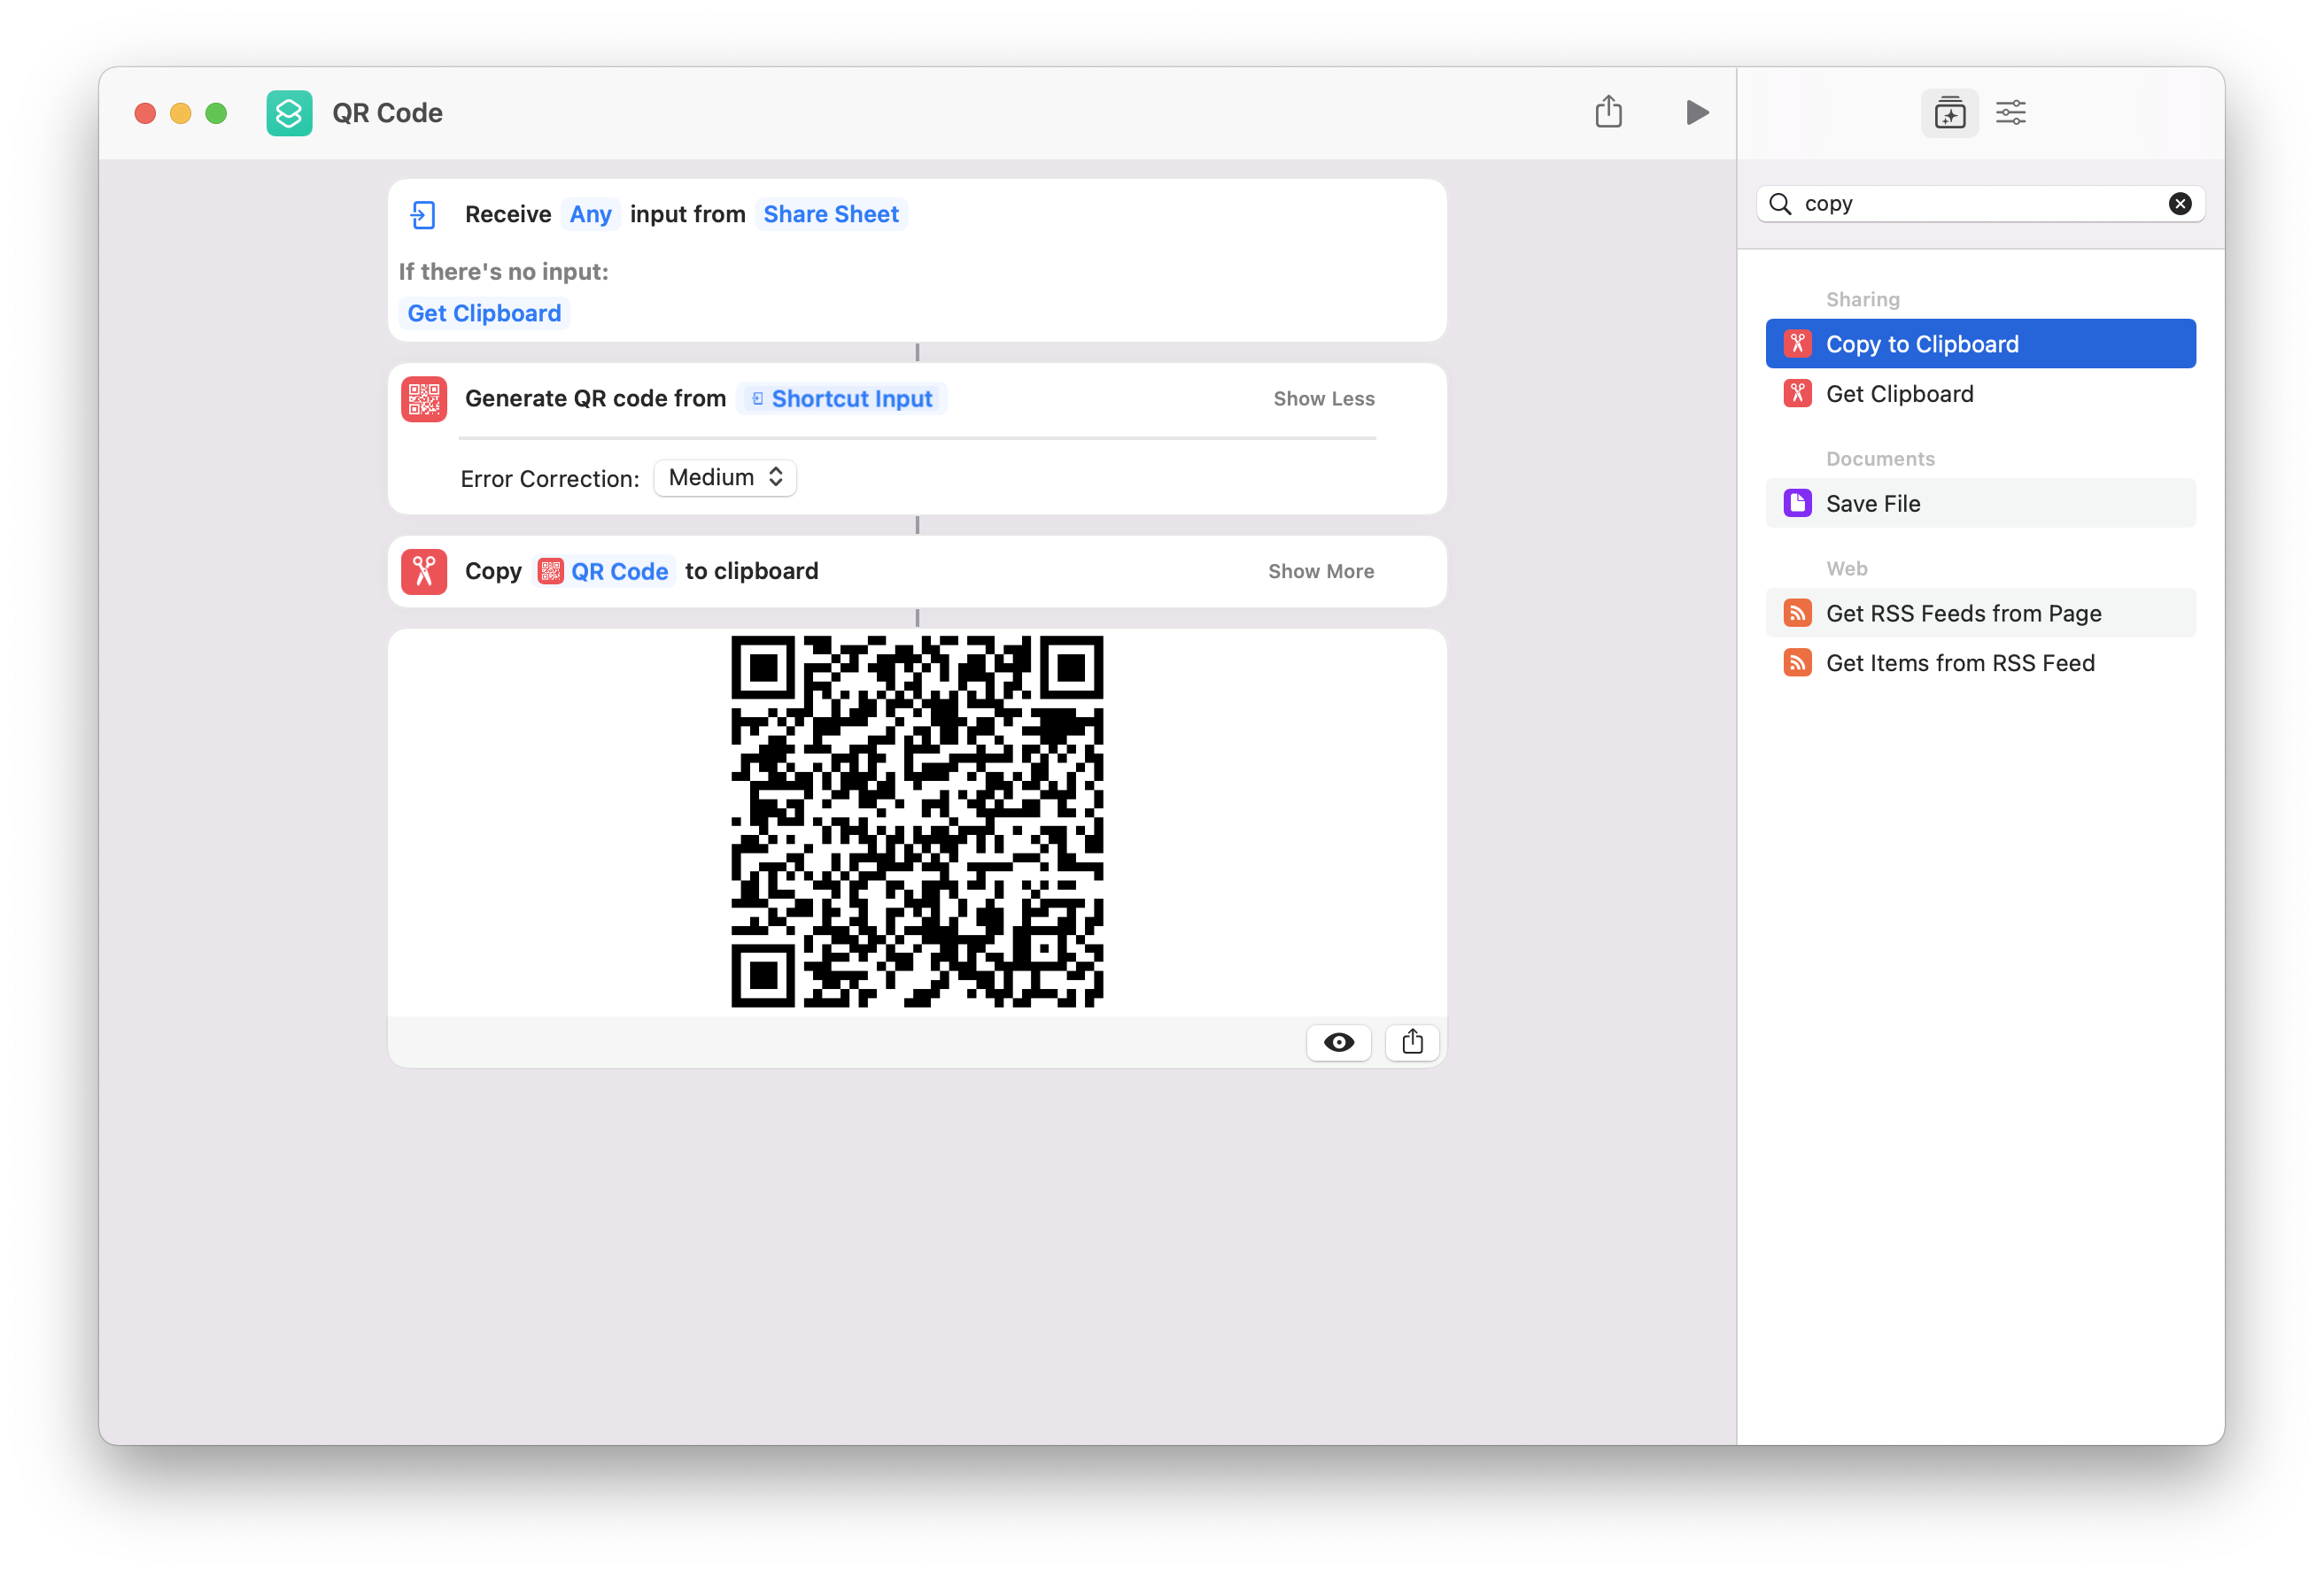Click the QR Code shortcut title

pos(387,113)
